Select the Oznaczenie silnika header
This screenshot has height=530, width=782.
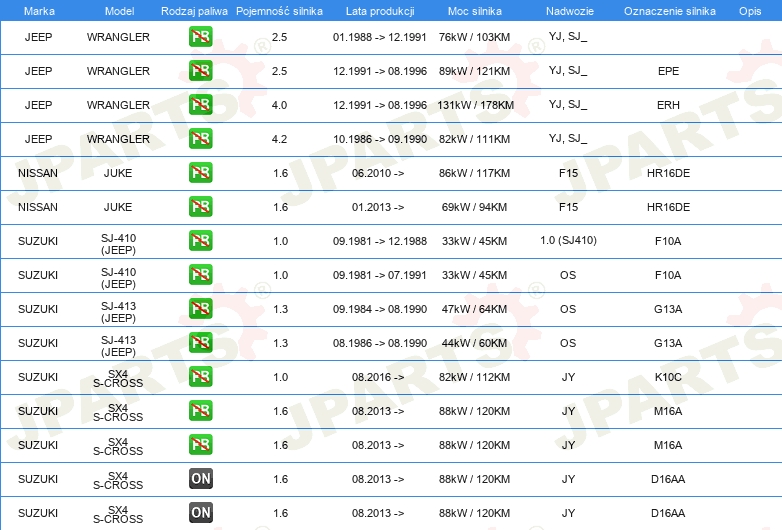669,11
